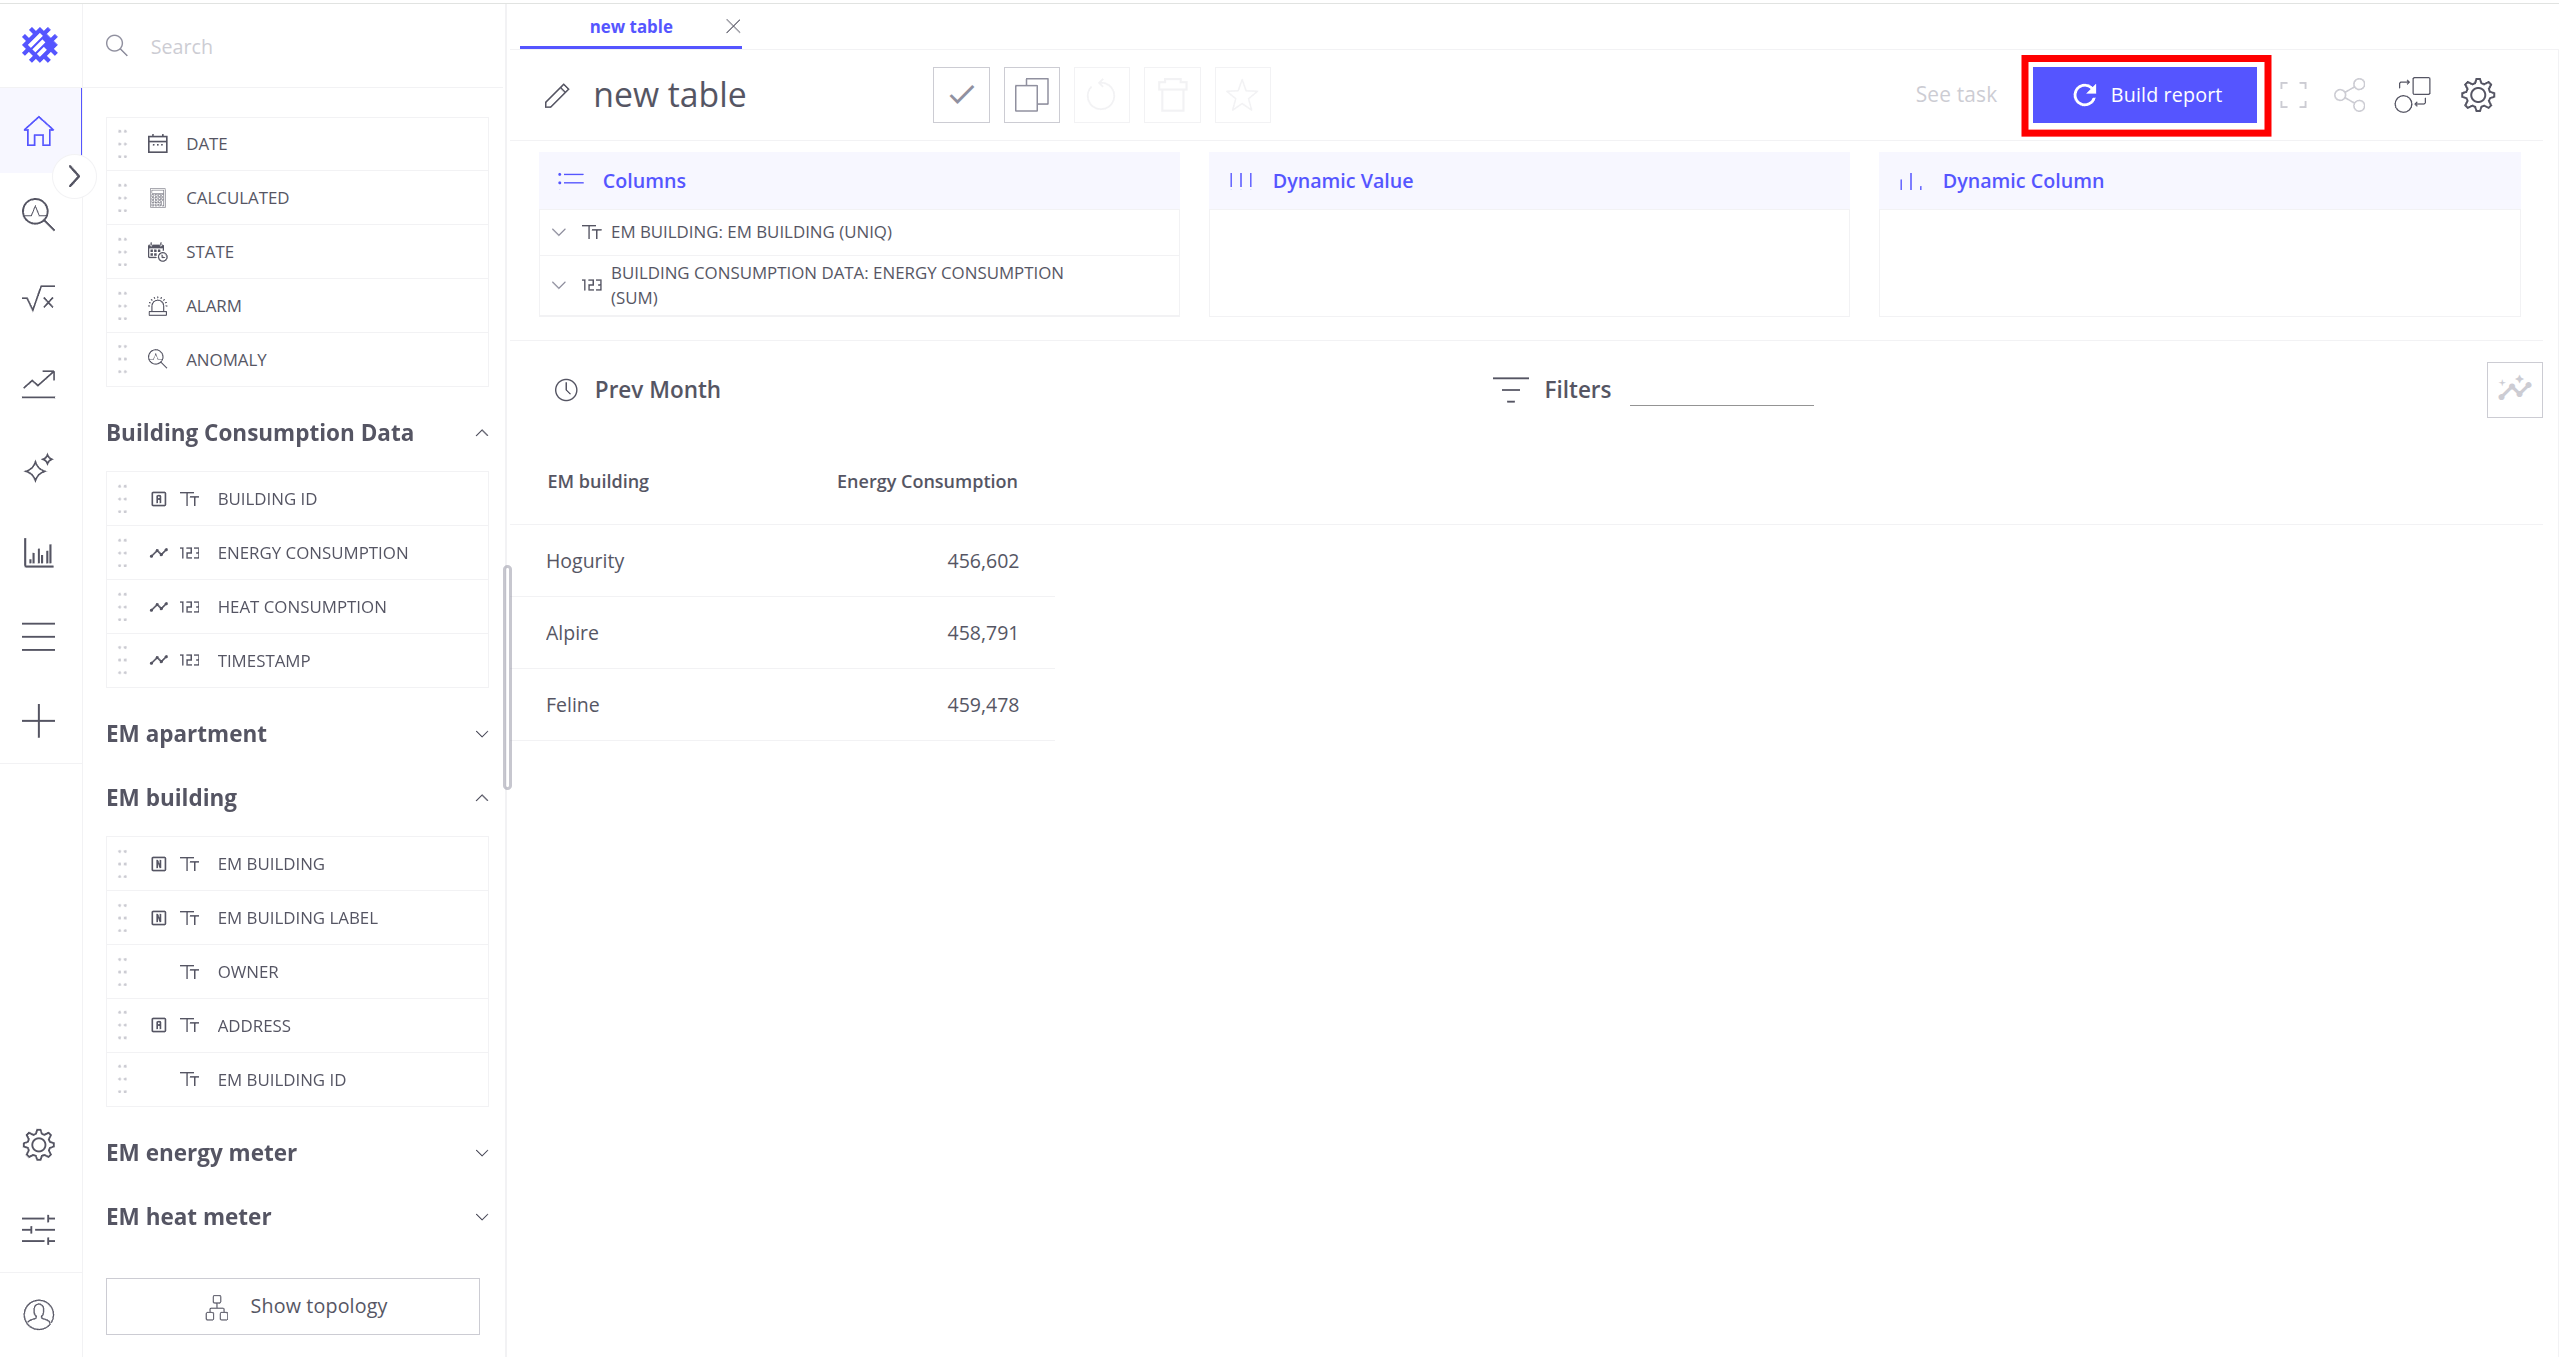
Task: Open the bar chart sidebar icon
Action: pos(39,553)
